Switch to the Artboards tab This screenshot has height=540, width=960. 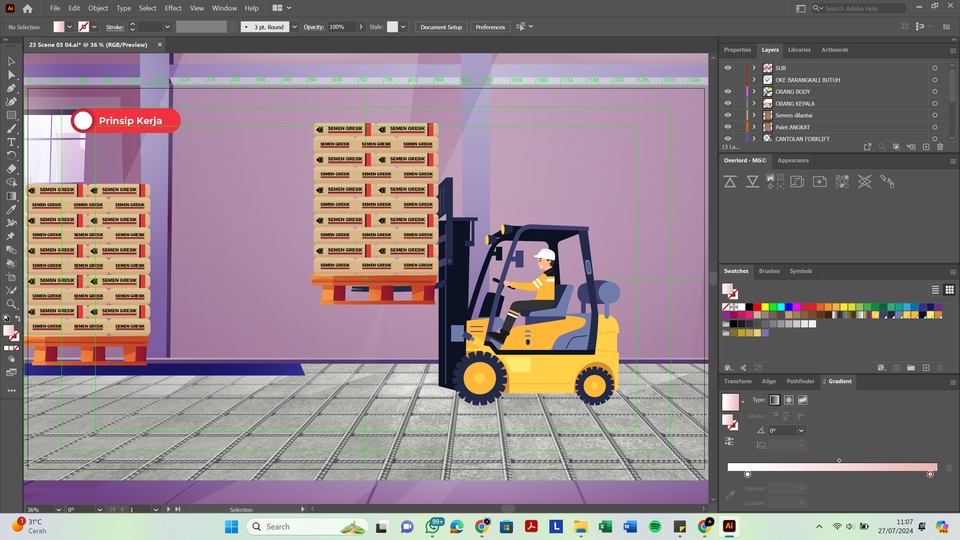834,50
